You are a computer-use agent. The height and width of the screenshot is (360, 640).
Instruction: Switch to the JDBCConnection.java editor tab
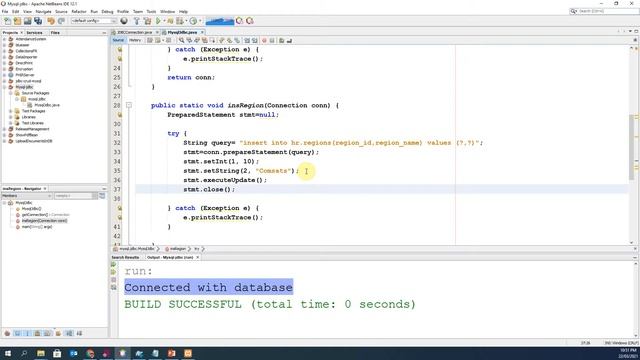tap(135, 32)
